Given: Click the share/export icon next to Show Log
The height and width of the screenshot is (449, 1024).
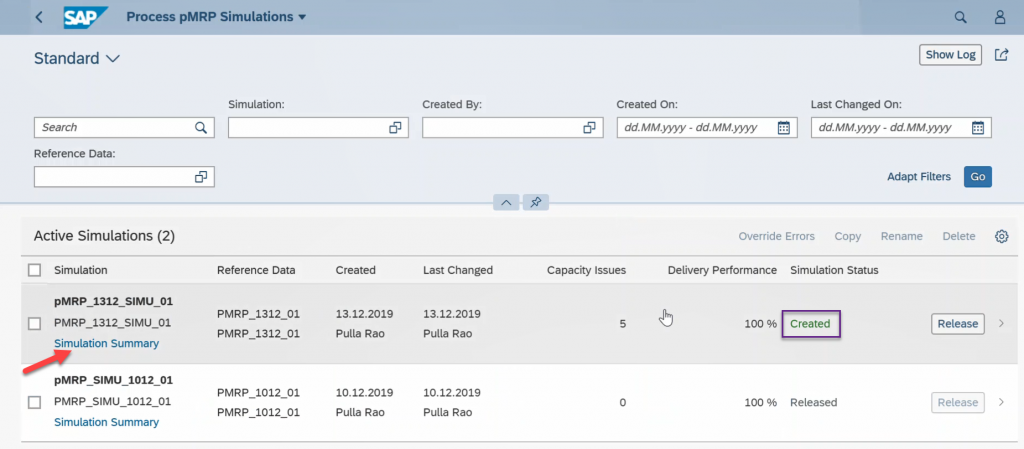Looking at the screenshot, I should 1001,55.
